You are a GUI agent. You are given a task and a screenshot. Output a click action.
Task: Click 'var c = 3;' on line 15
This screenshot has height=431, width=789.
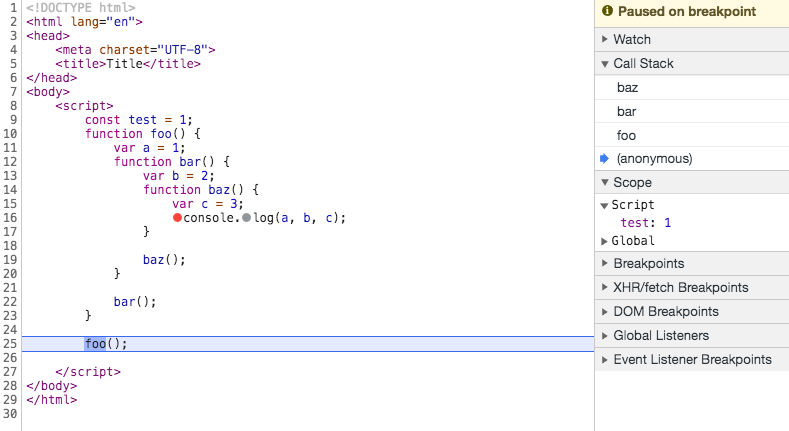(208, 204)
